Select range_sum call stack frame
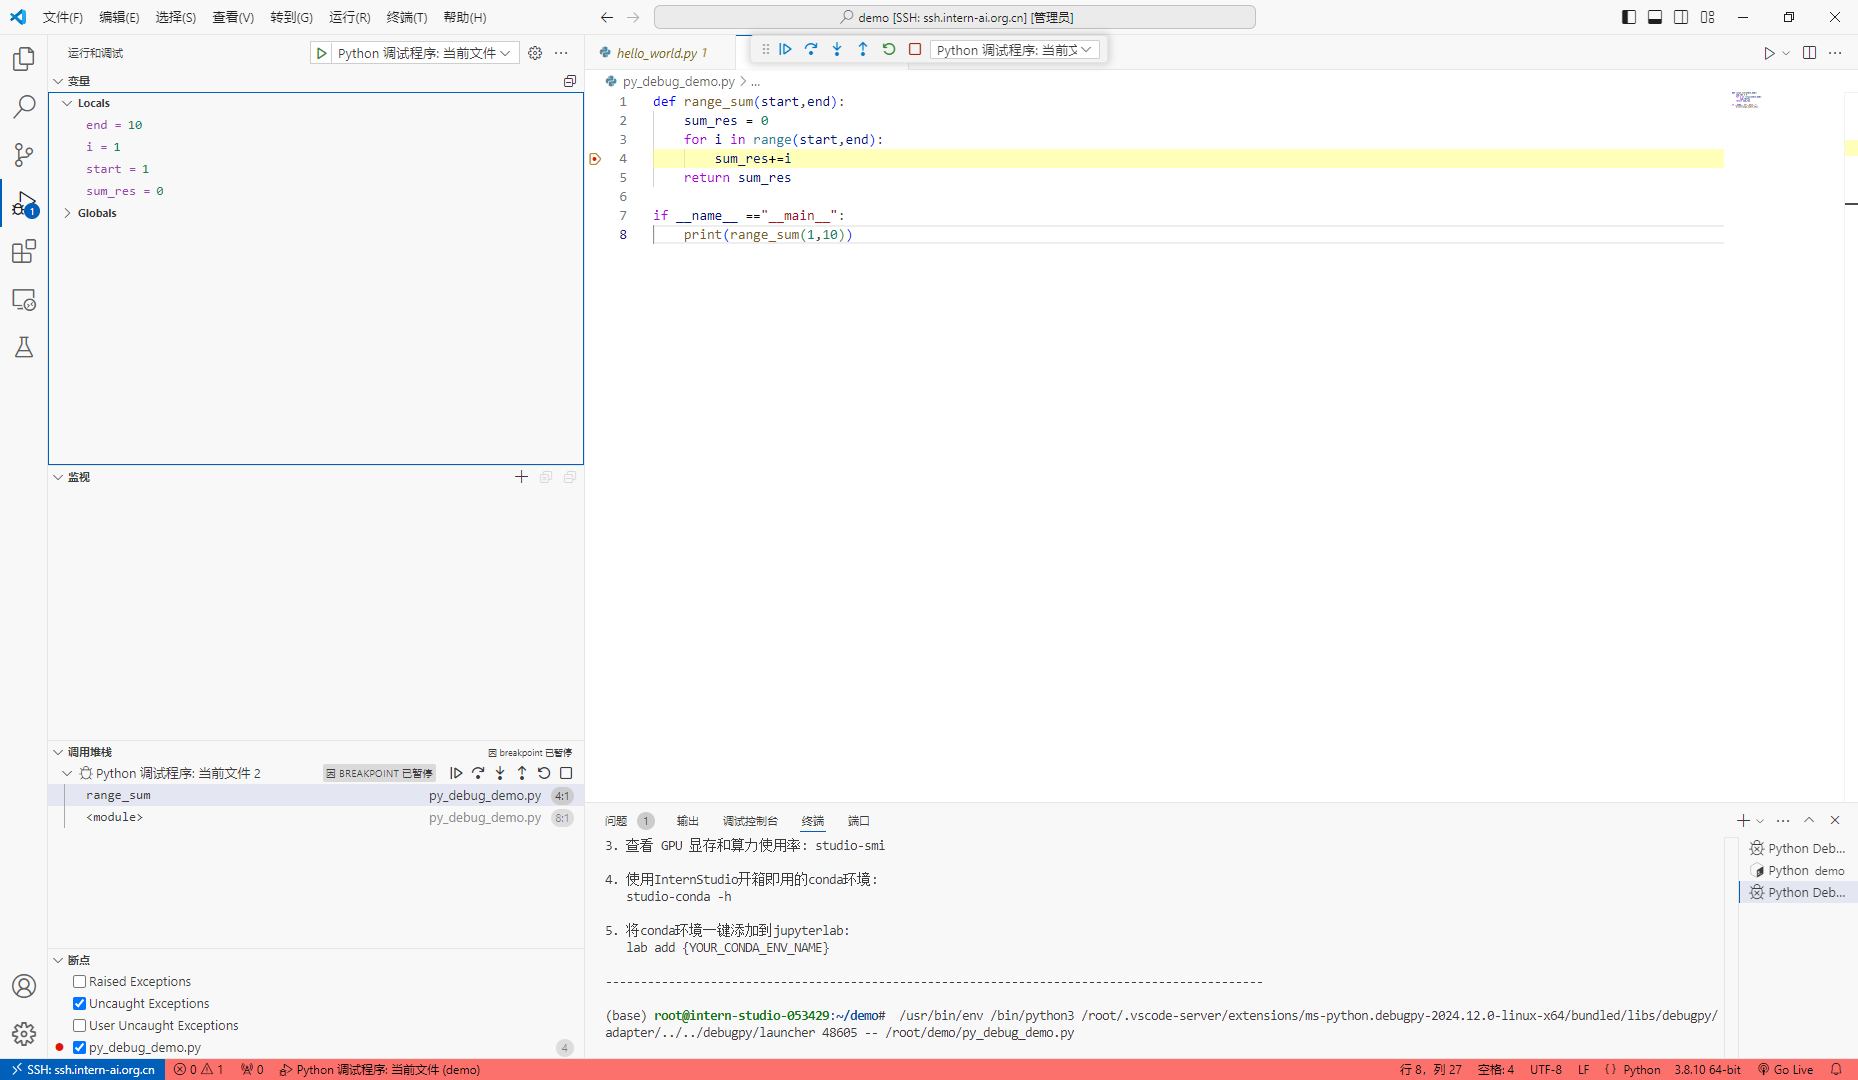Image resolution: width=1858 pixels, height=1080 pixels. 316,795
